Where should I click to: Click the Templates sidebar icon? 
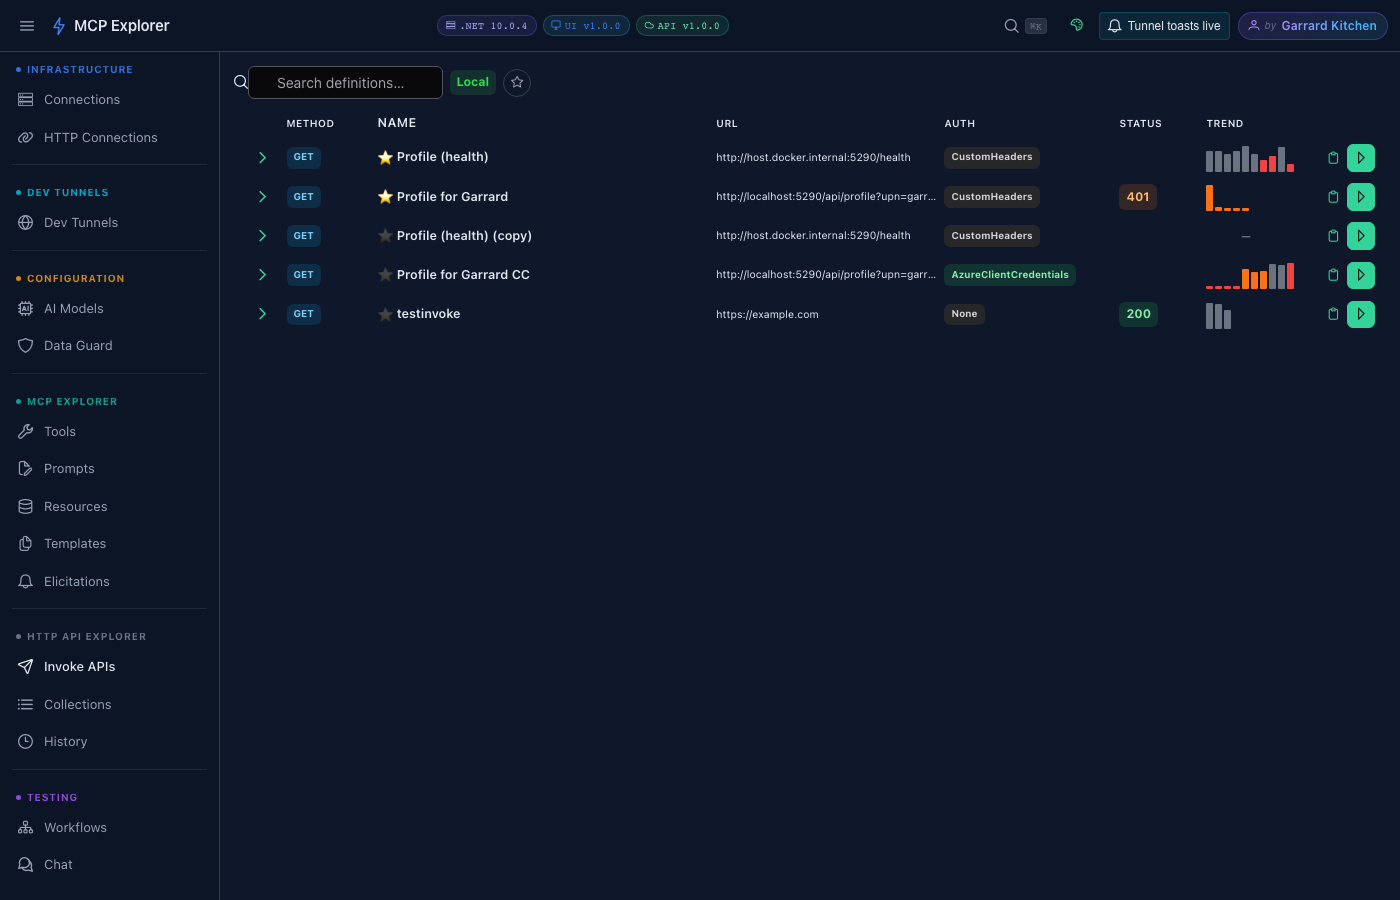click(26, 544)
